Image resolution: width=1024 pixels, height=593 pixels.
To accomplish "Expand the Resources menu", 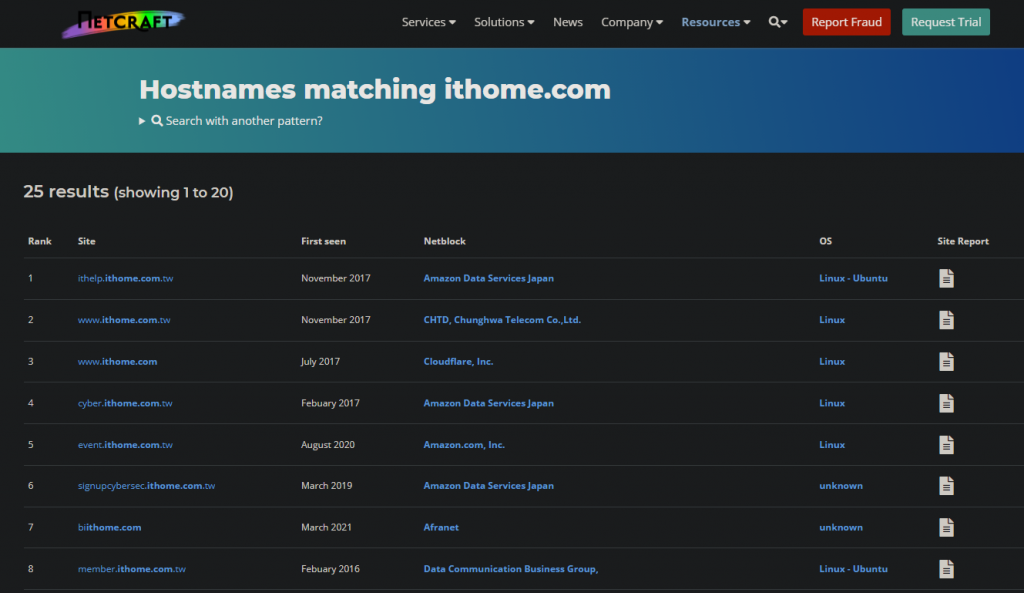I will coord(716,22).
